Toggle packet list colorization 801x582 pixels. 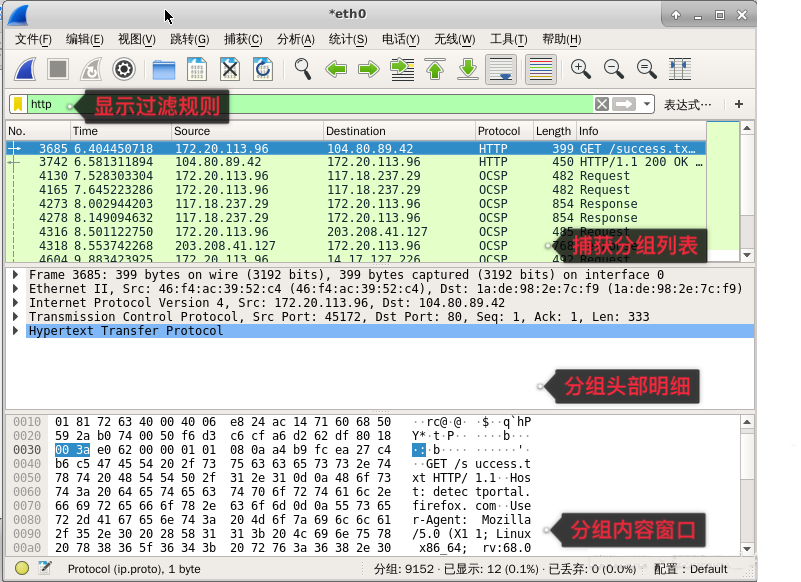pyautogui.click(x=540, y=69)
